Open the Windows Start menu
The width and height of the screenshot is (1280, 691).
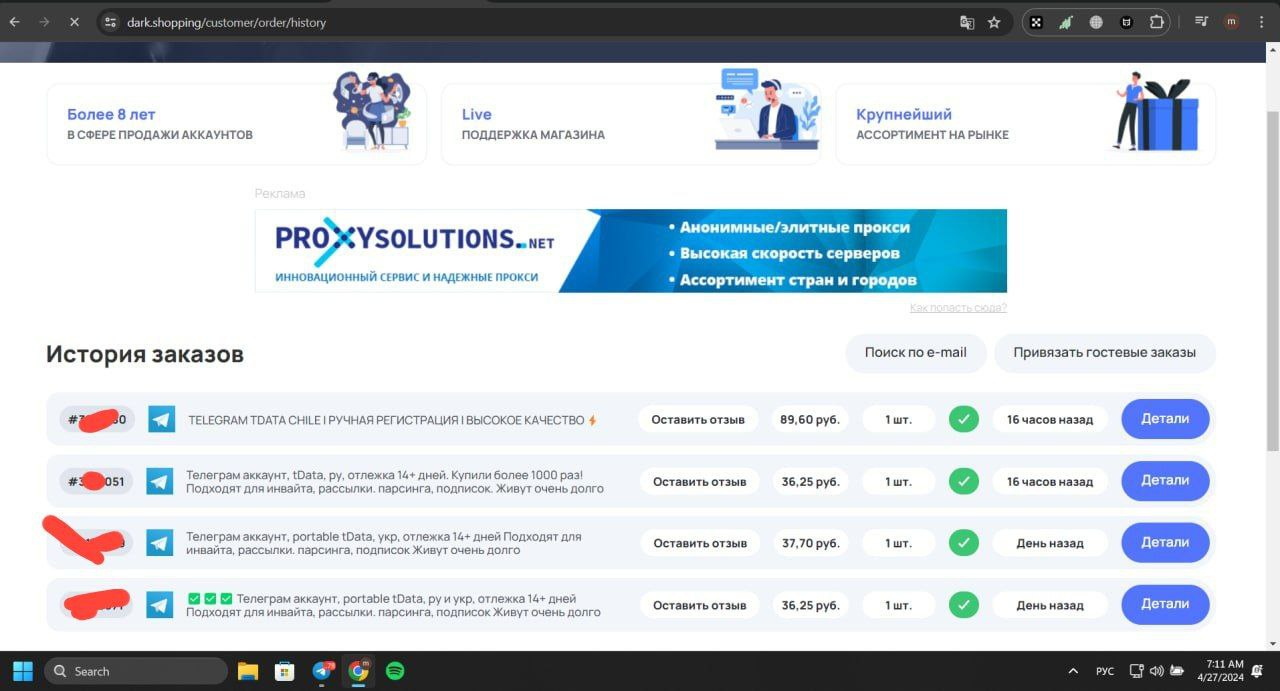[x=22, y=671]
